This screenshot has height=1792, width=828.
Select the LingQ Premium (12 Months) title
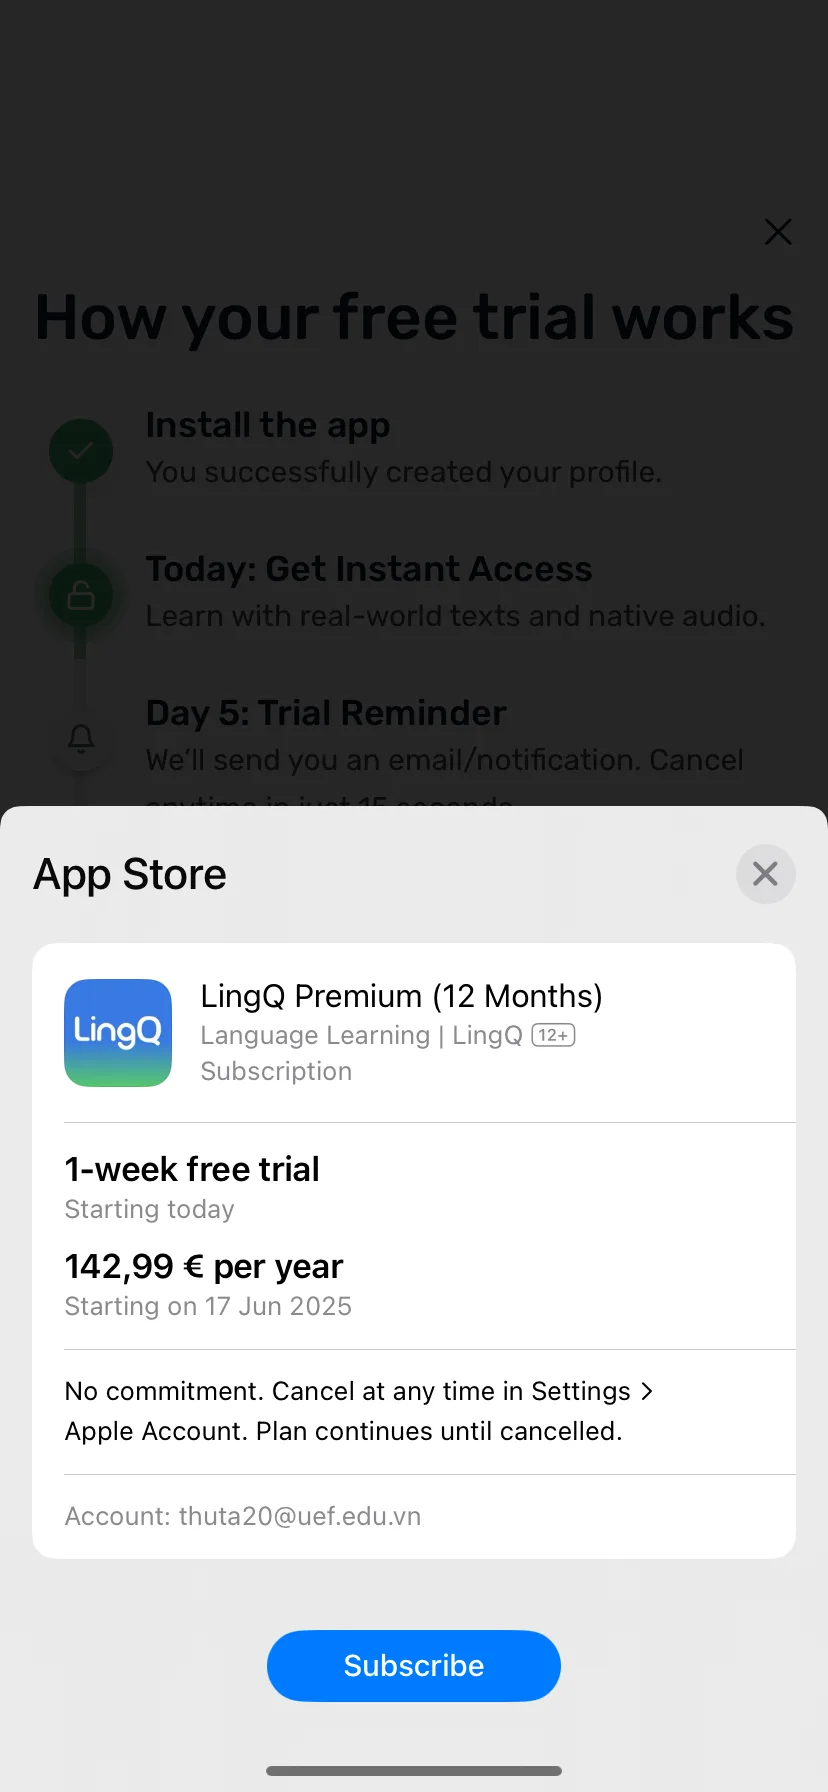point(402,996)
